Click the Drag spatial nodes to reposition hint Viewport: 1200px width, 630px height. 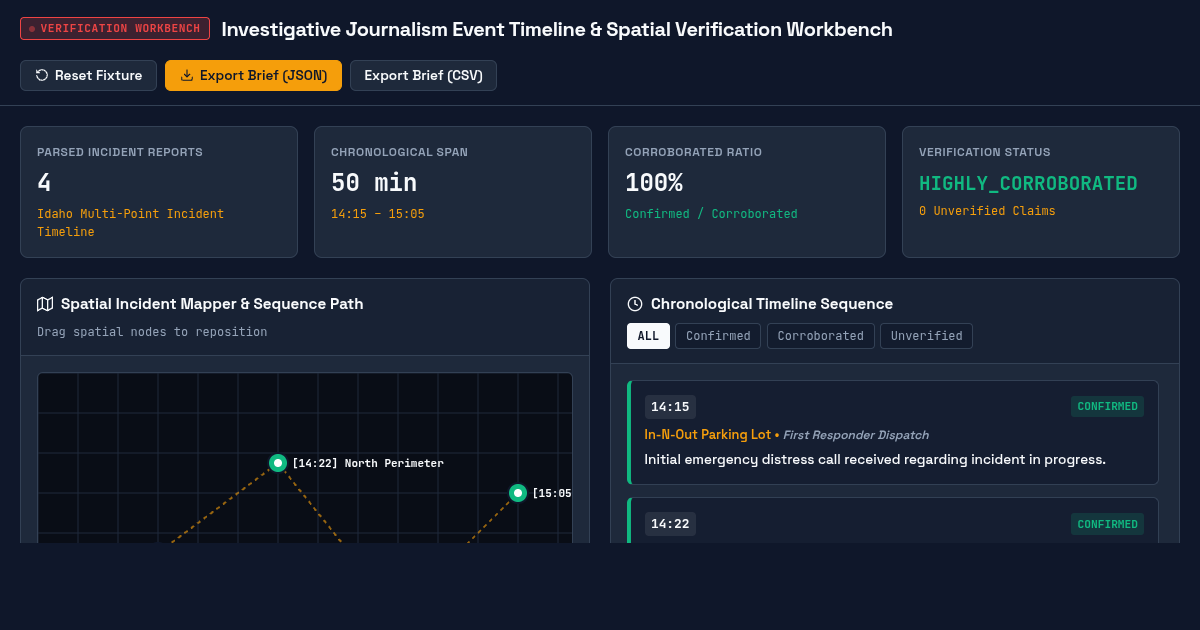(152, 332)
